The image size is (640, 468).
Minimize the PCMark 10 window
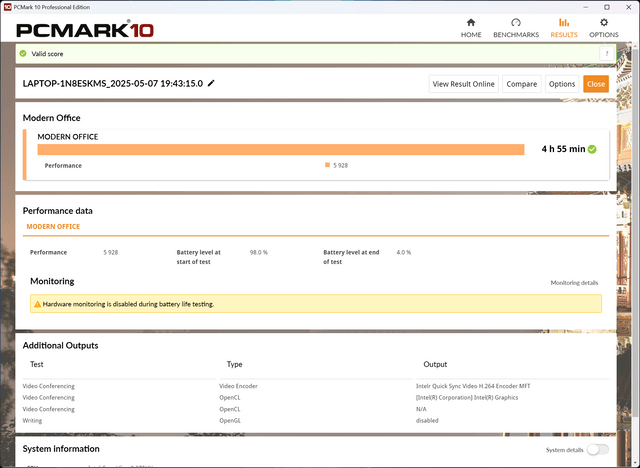tap(586, 7)
